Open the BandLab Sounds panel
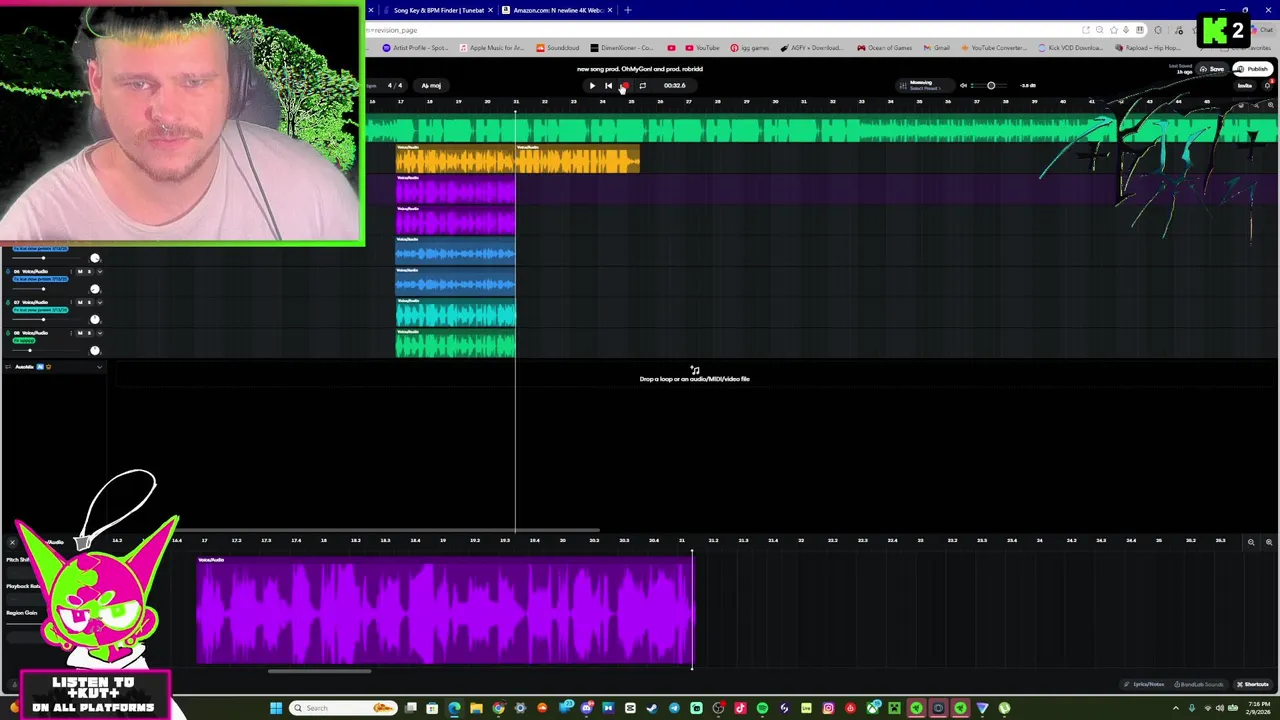1280x720 pixels. tap(1199, 684)
